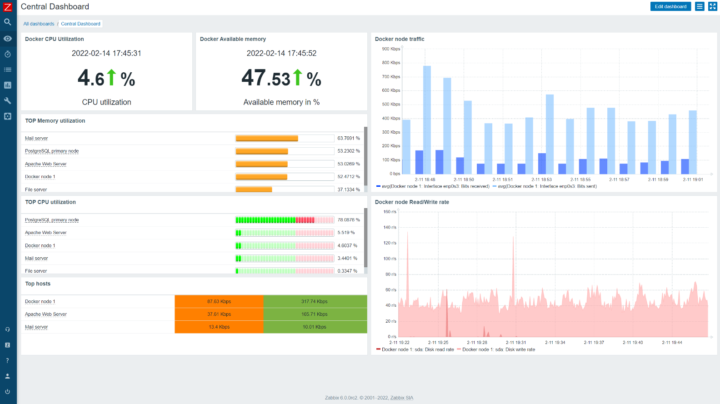This screenshot has height=404, width=720.
Task: Open the Help question mark icon
Action: [7, 360]
